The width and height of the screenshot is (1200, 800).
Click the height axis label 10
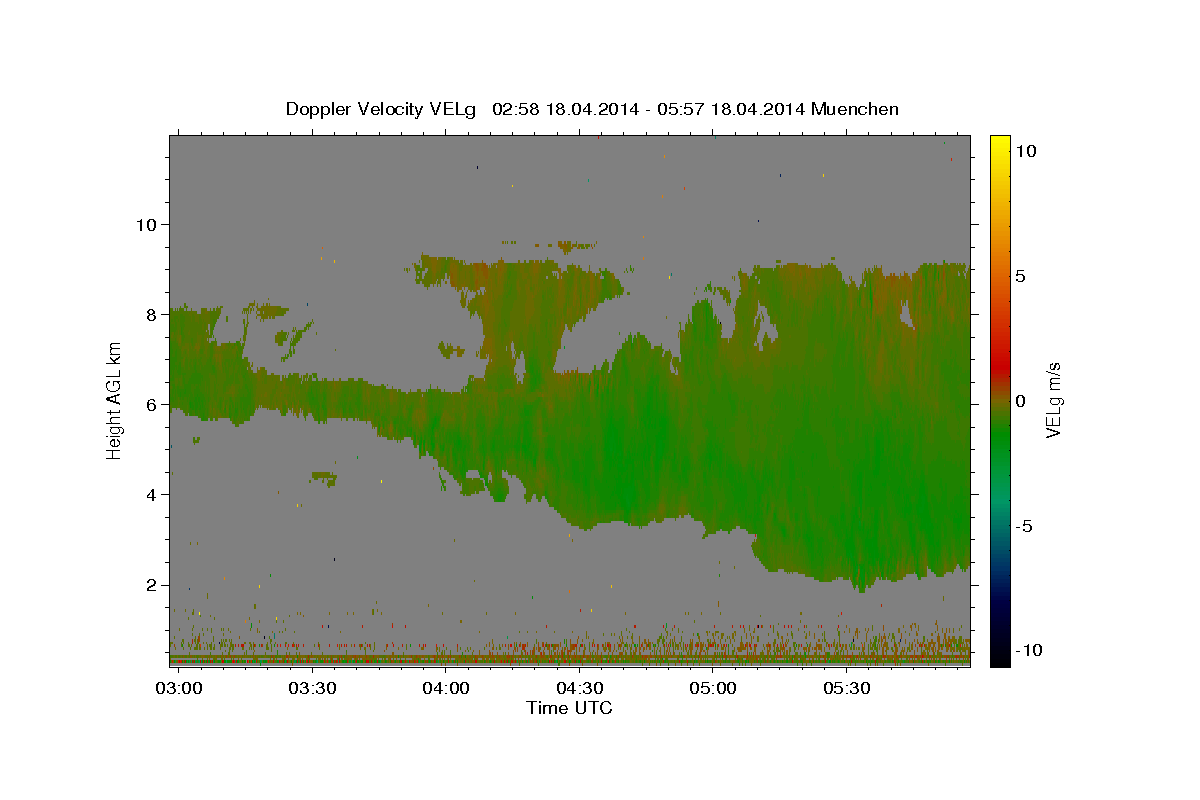tap(146, 224)
